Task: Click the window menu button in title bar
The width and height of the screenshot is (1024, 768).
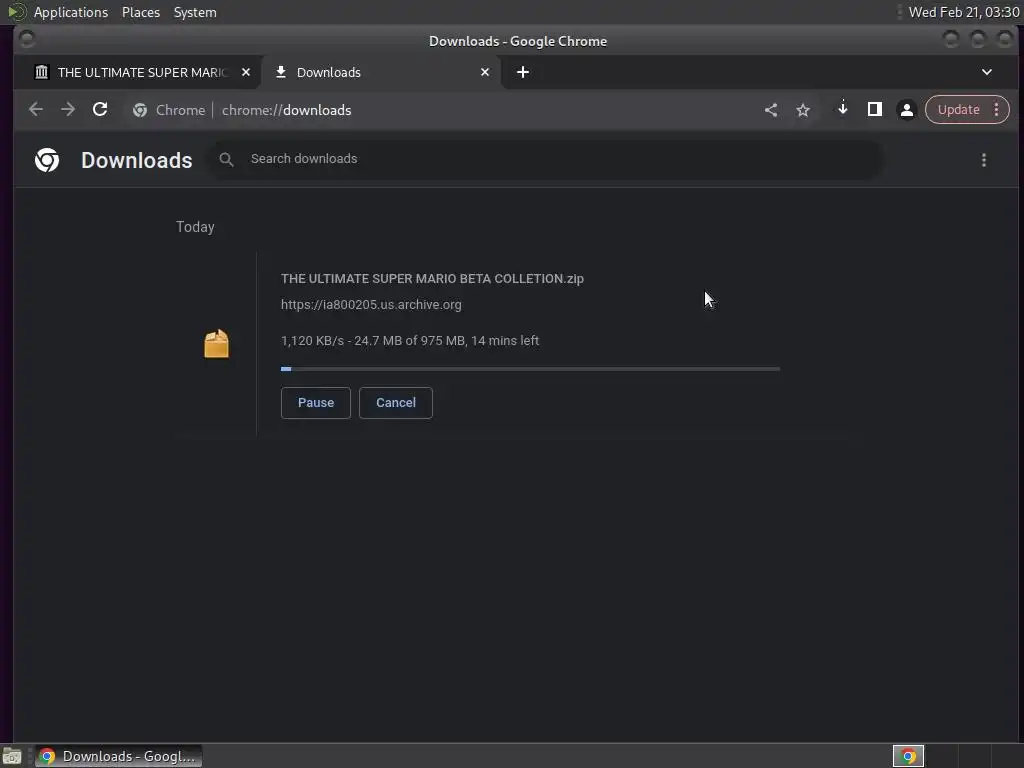Action: point(27,40)
